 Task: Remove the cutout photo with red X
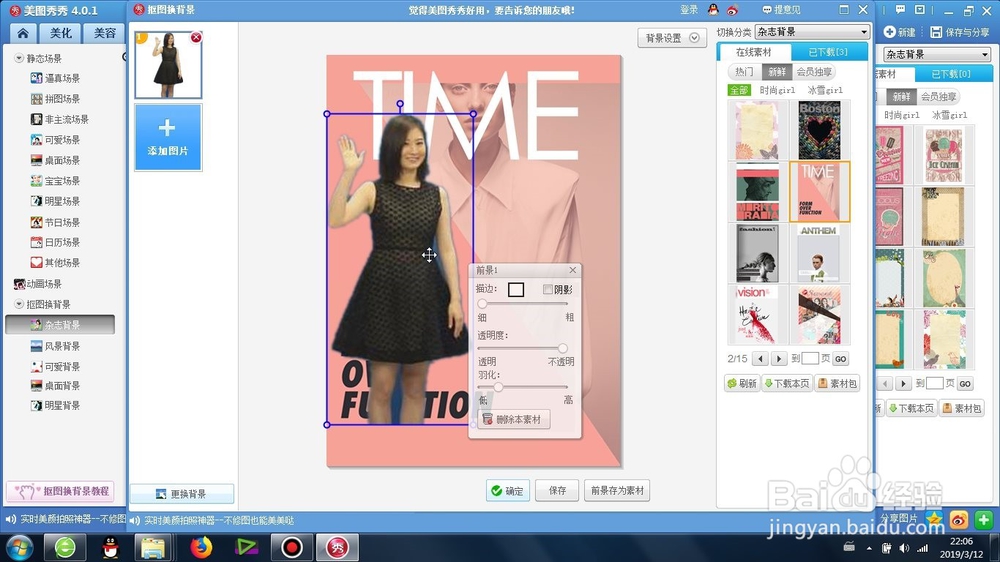196,38
